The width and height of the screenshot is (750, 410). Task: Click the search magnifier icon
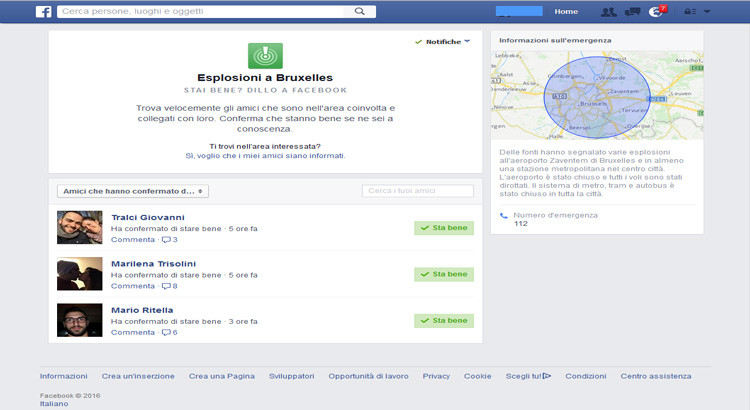[x=360, y=11]
